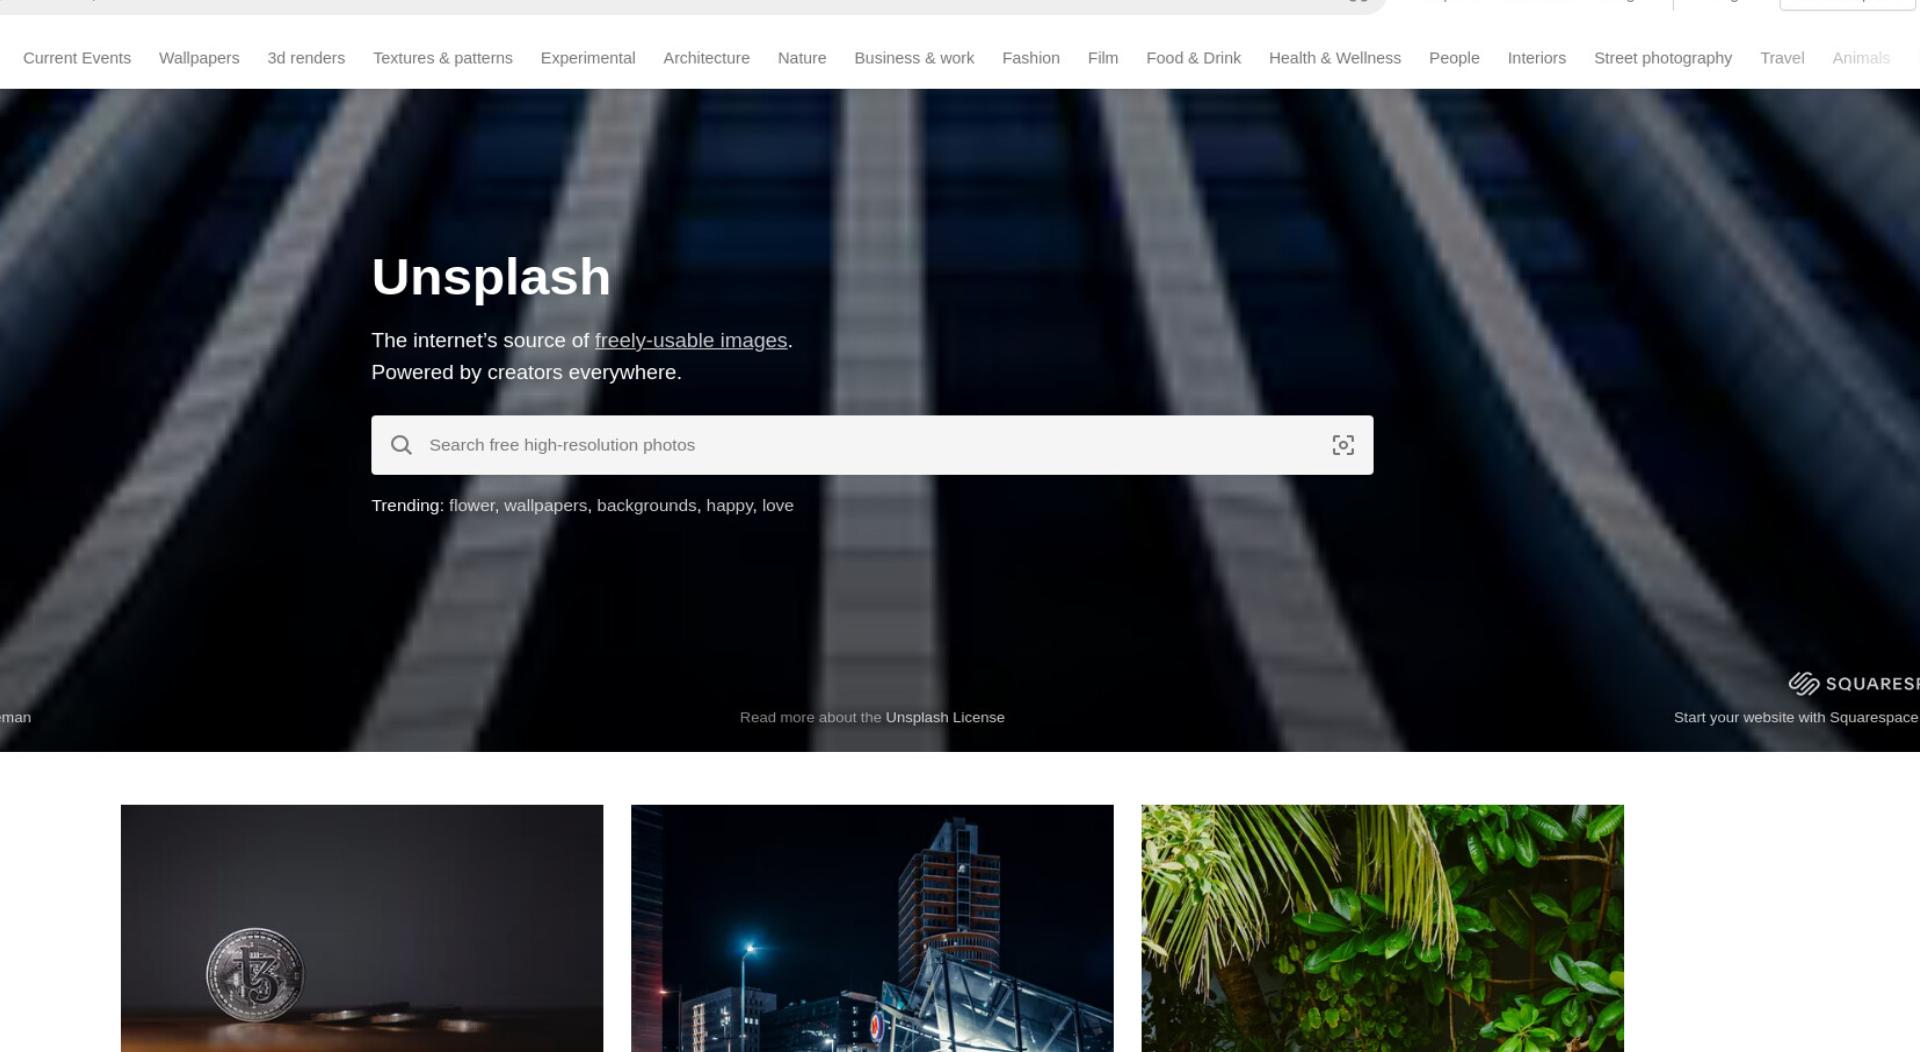The height and width of the screenshot is (1052, 1920).
Task: Open the Film category
Action: (1103, 58)
